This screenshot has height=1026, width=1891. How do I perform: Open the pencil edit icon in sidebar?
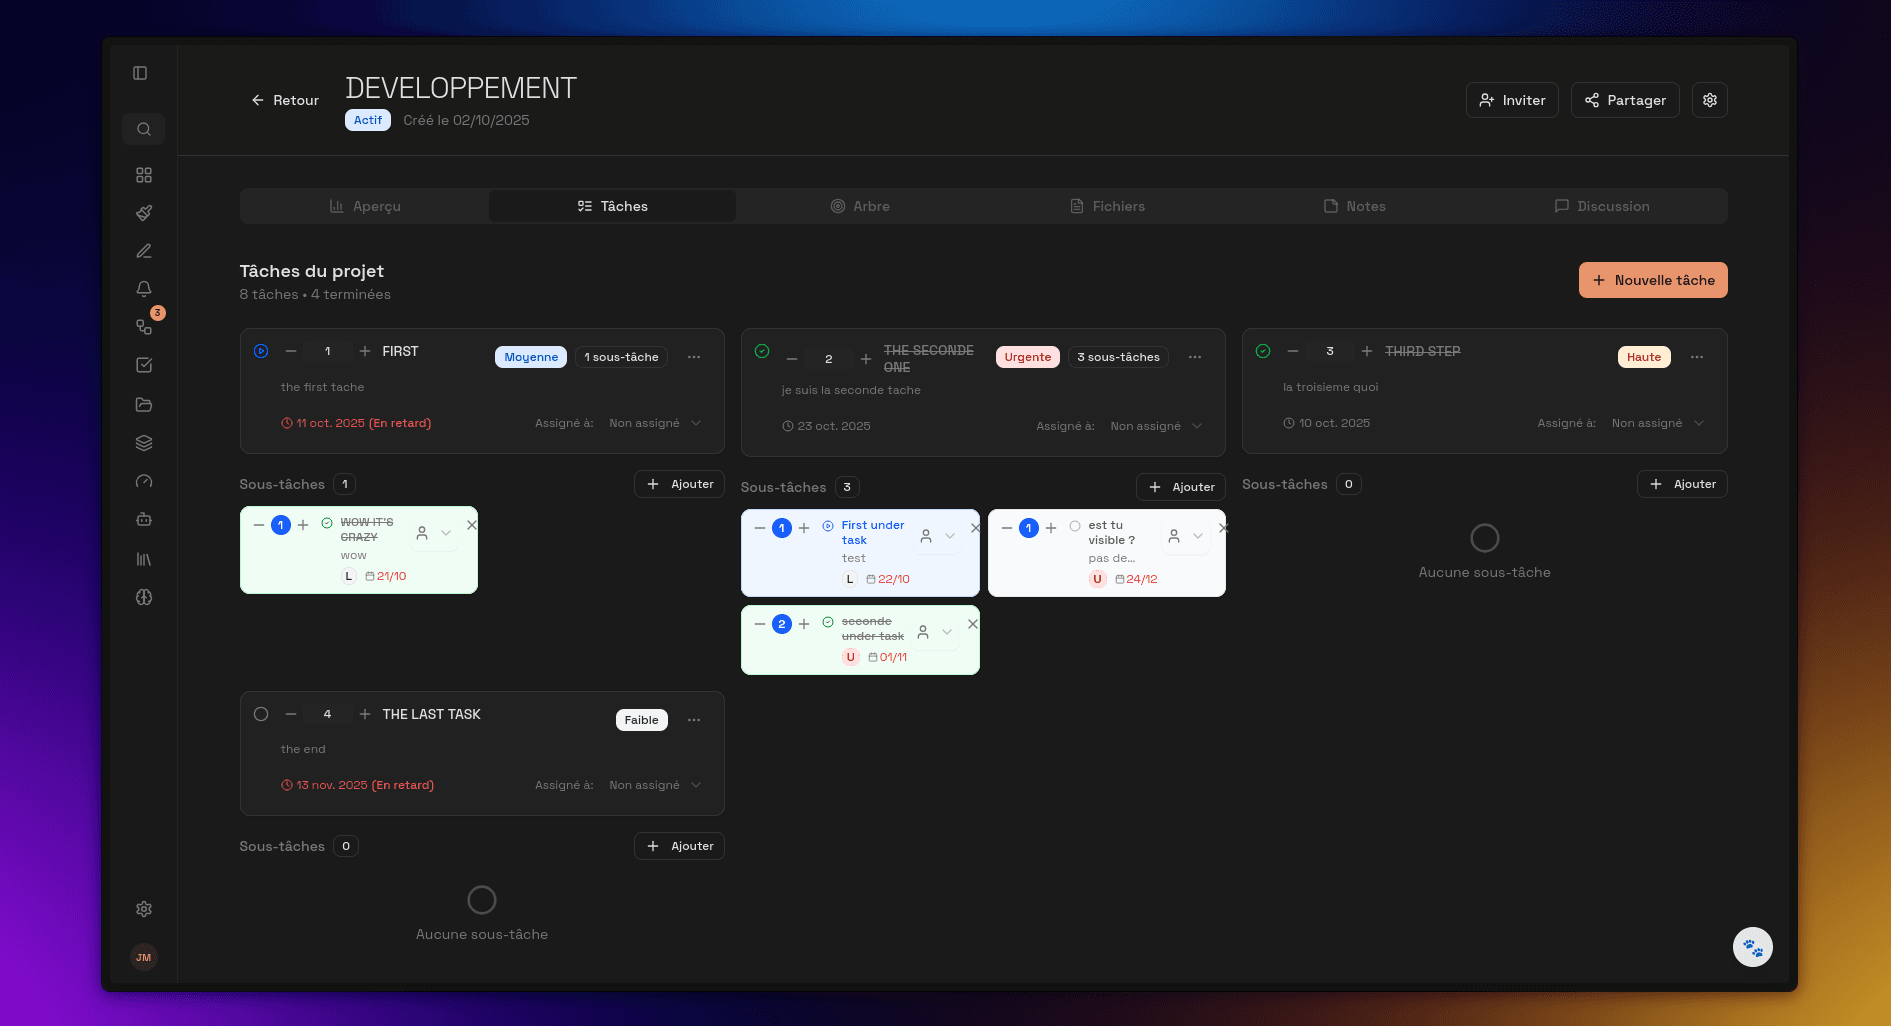[144, 251]
